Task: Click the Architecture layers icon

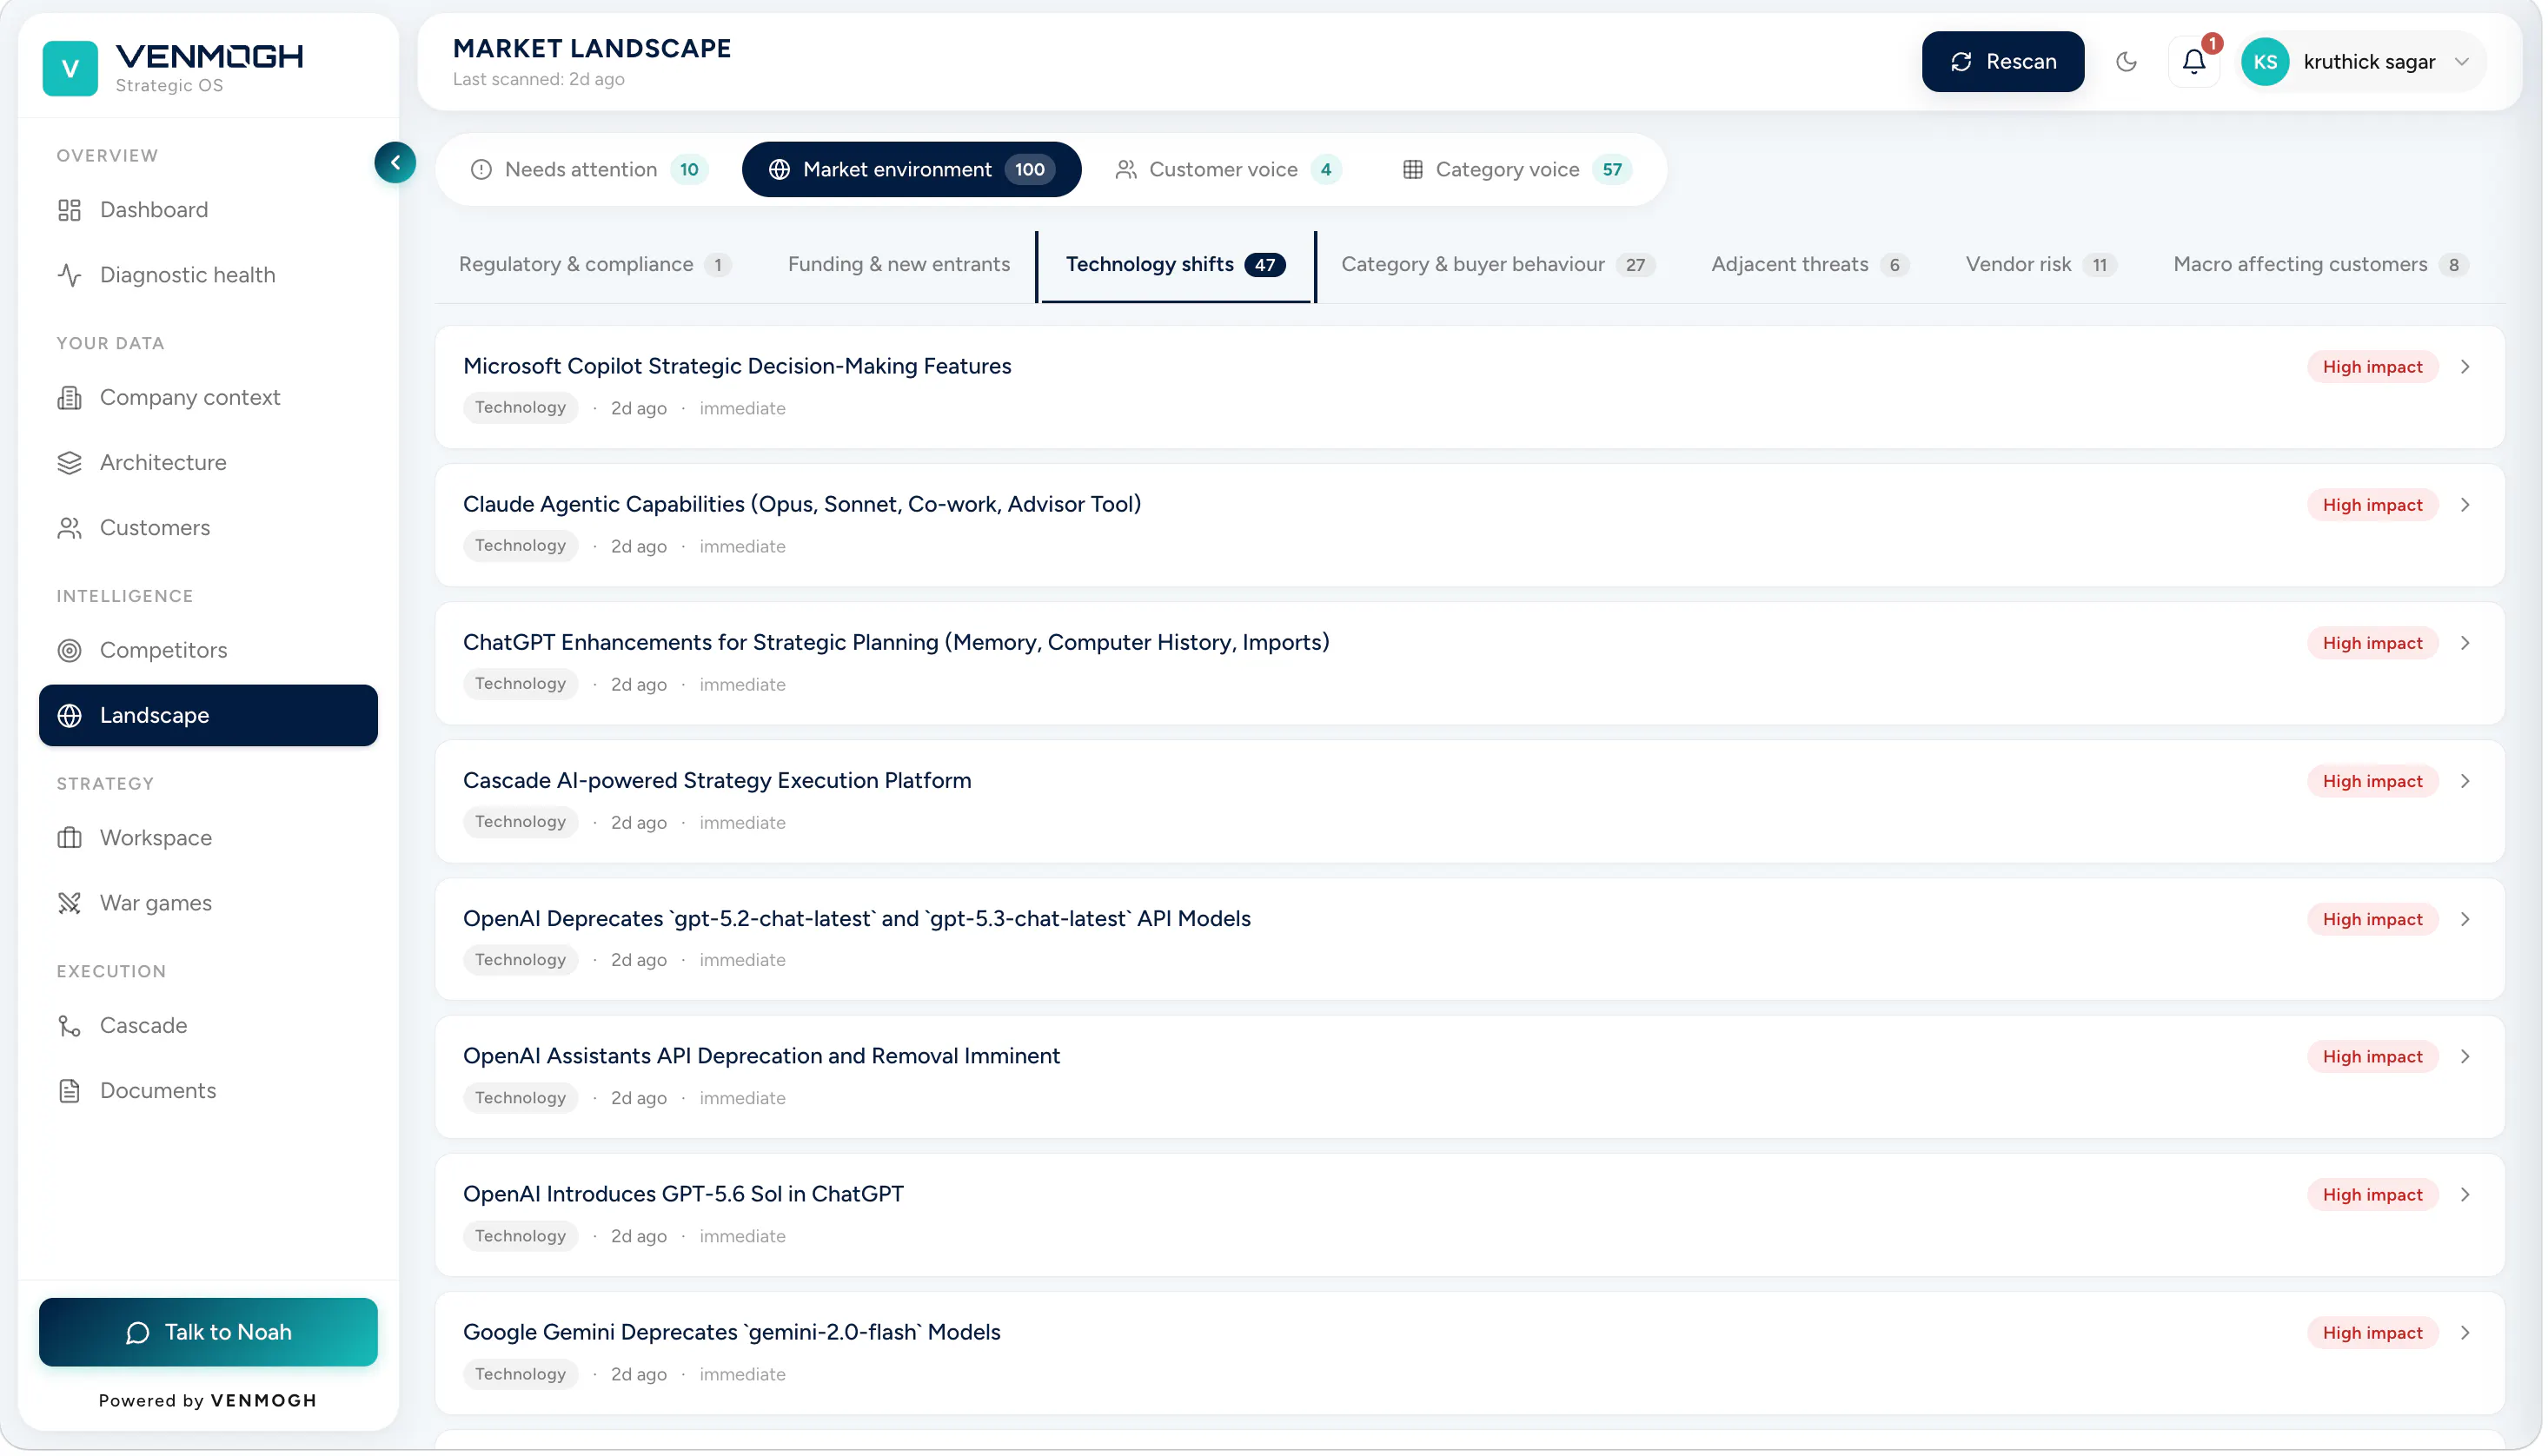Action: (x=69, y=463)
